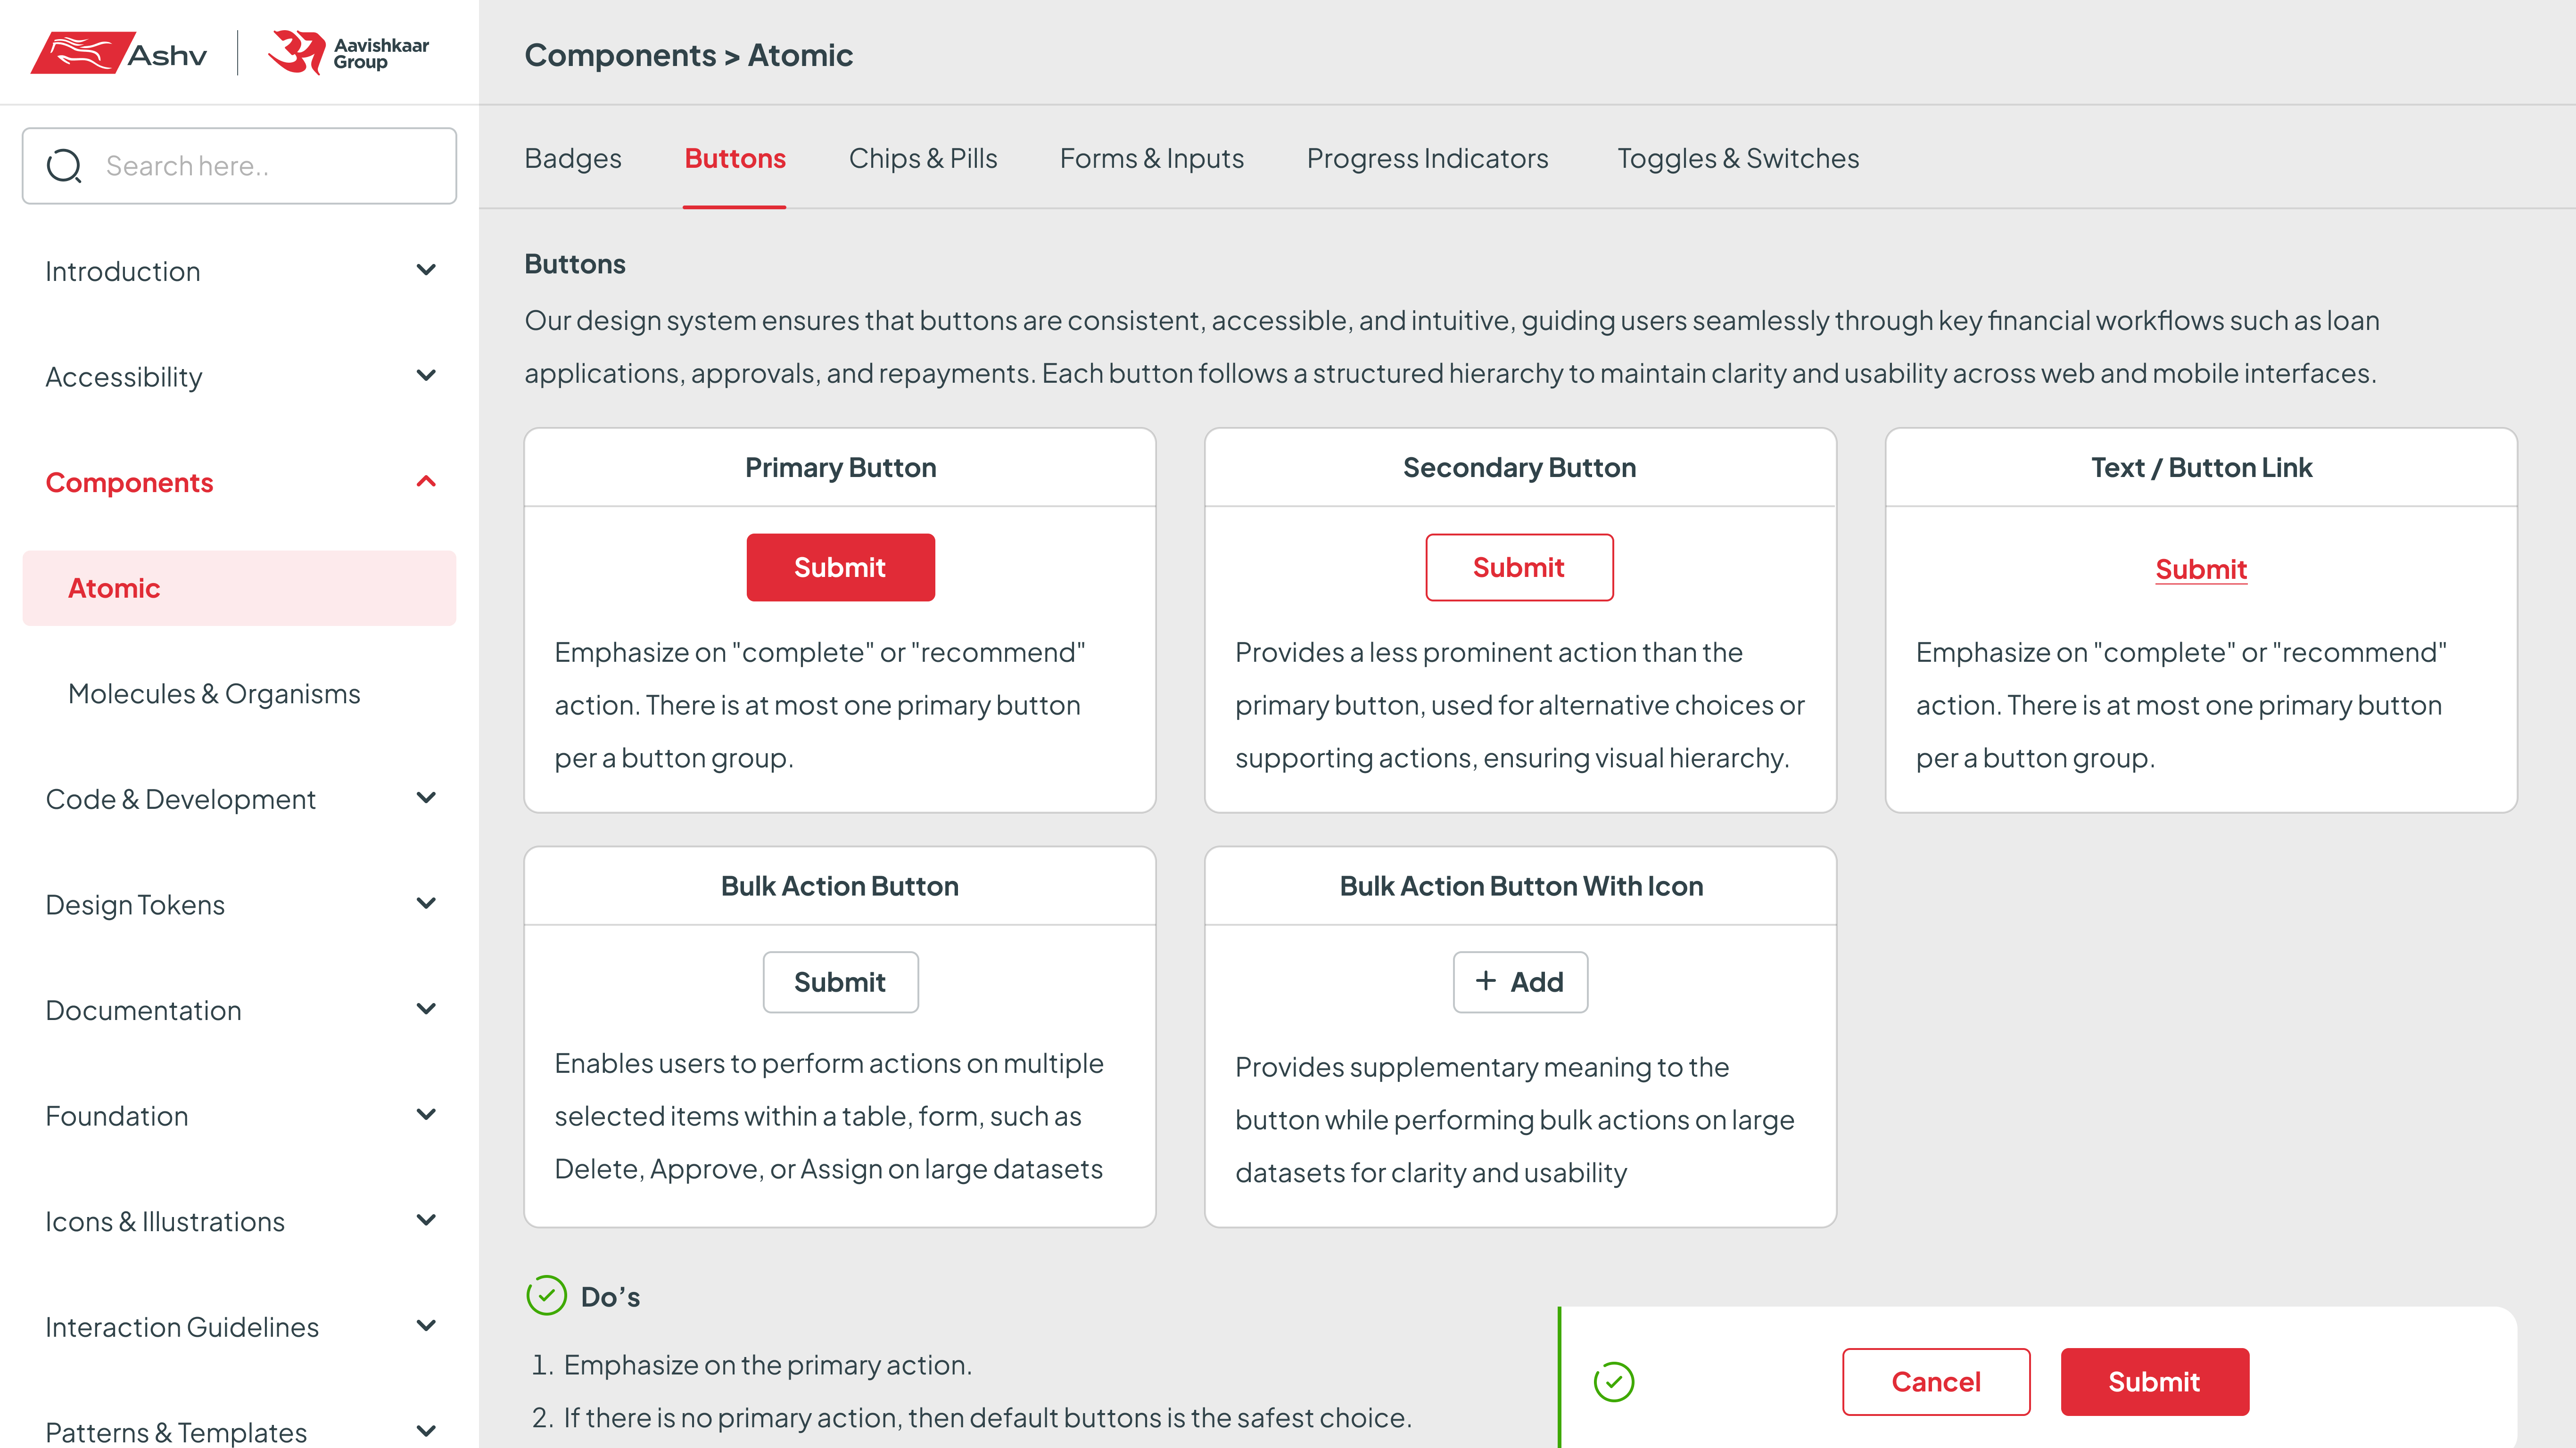The height and width of the screenshot is (1448, 2576).
Task: Click the red primary Submit button
Action: pos(840,567)
